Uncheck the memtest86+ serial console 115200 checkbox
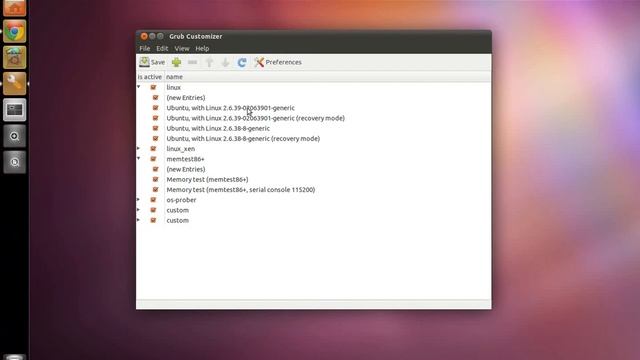Image resolution: width=640 pixels, height=360 pixels. tap(156, 189)
